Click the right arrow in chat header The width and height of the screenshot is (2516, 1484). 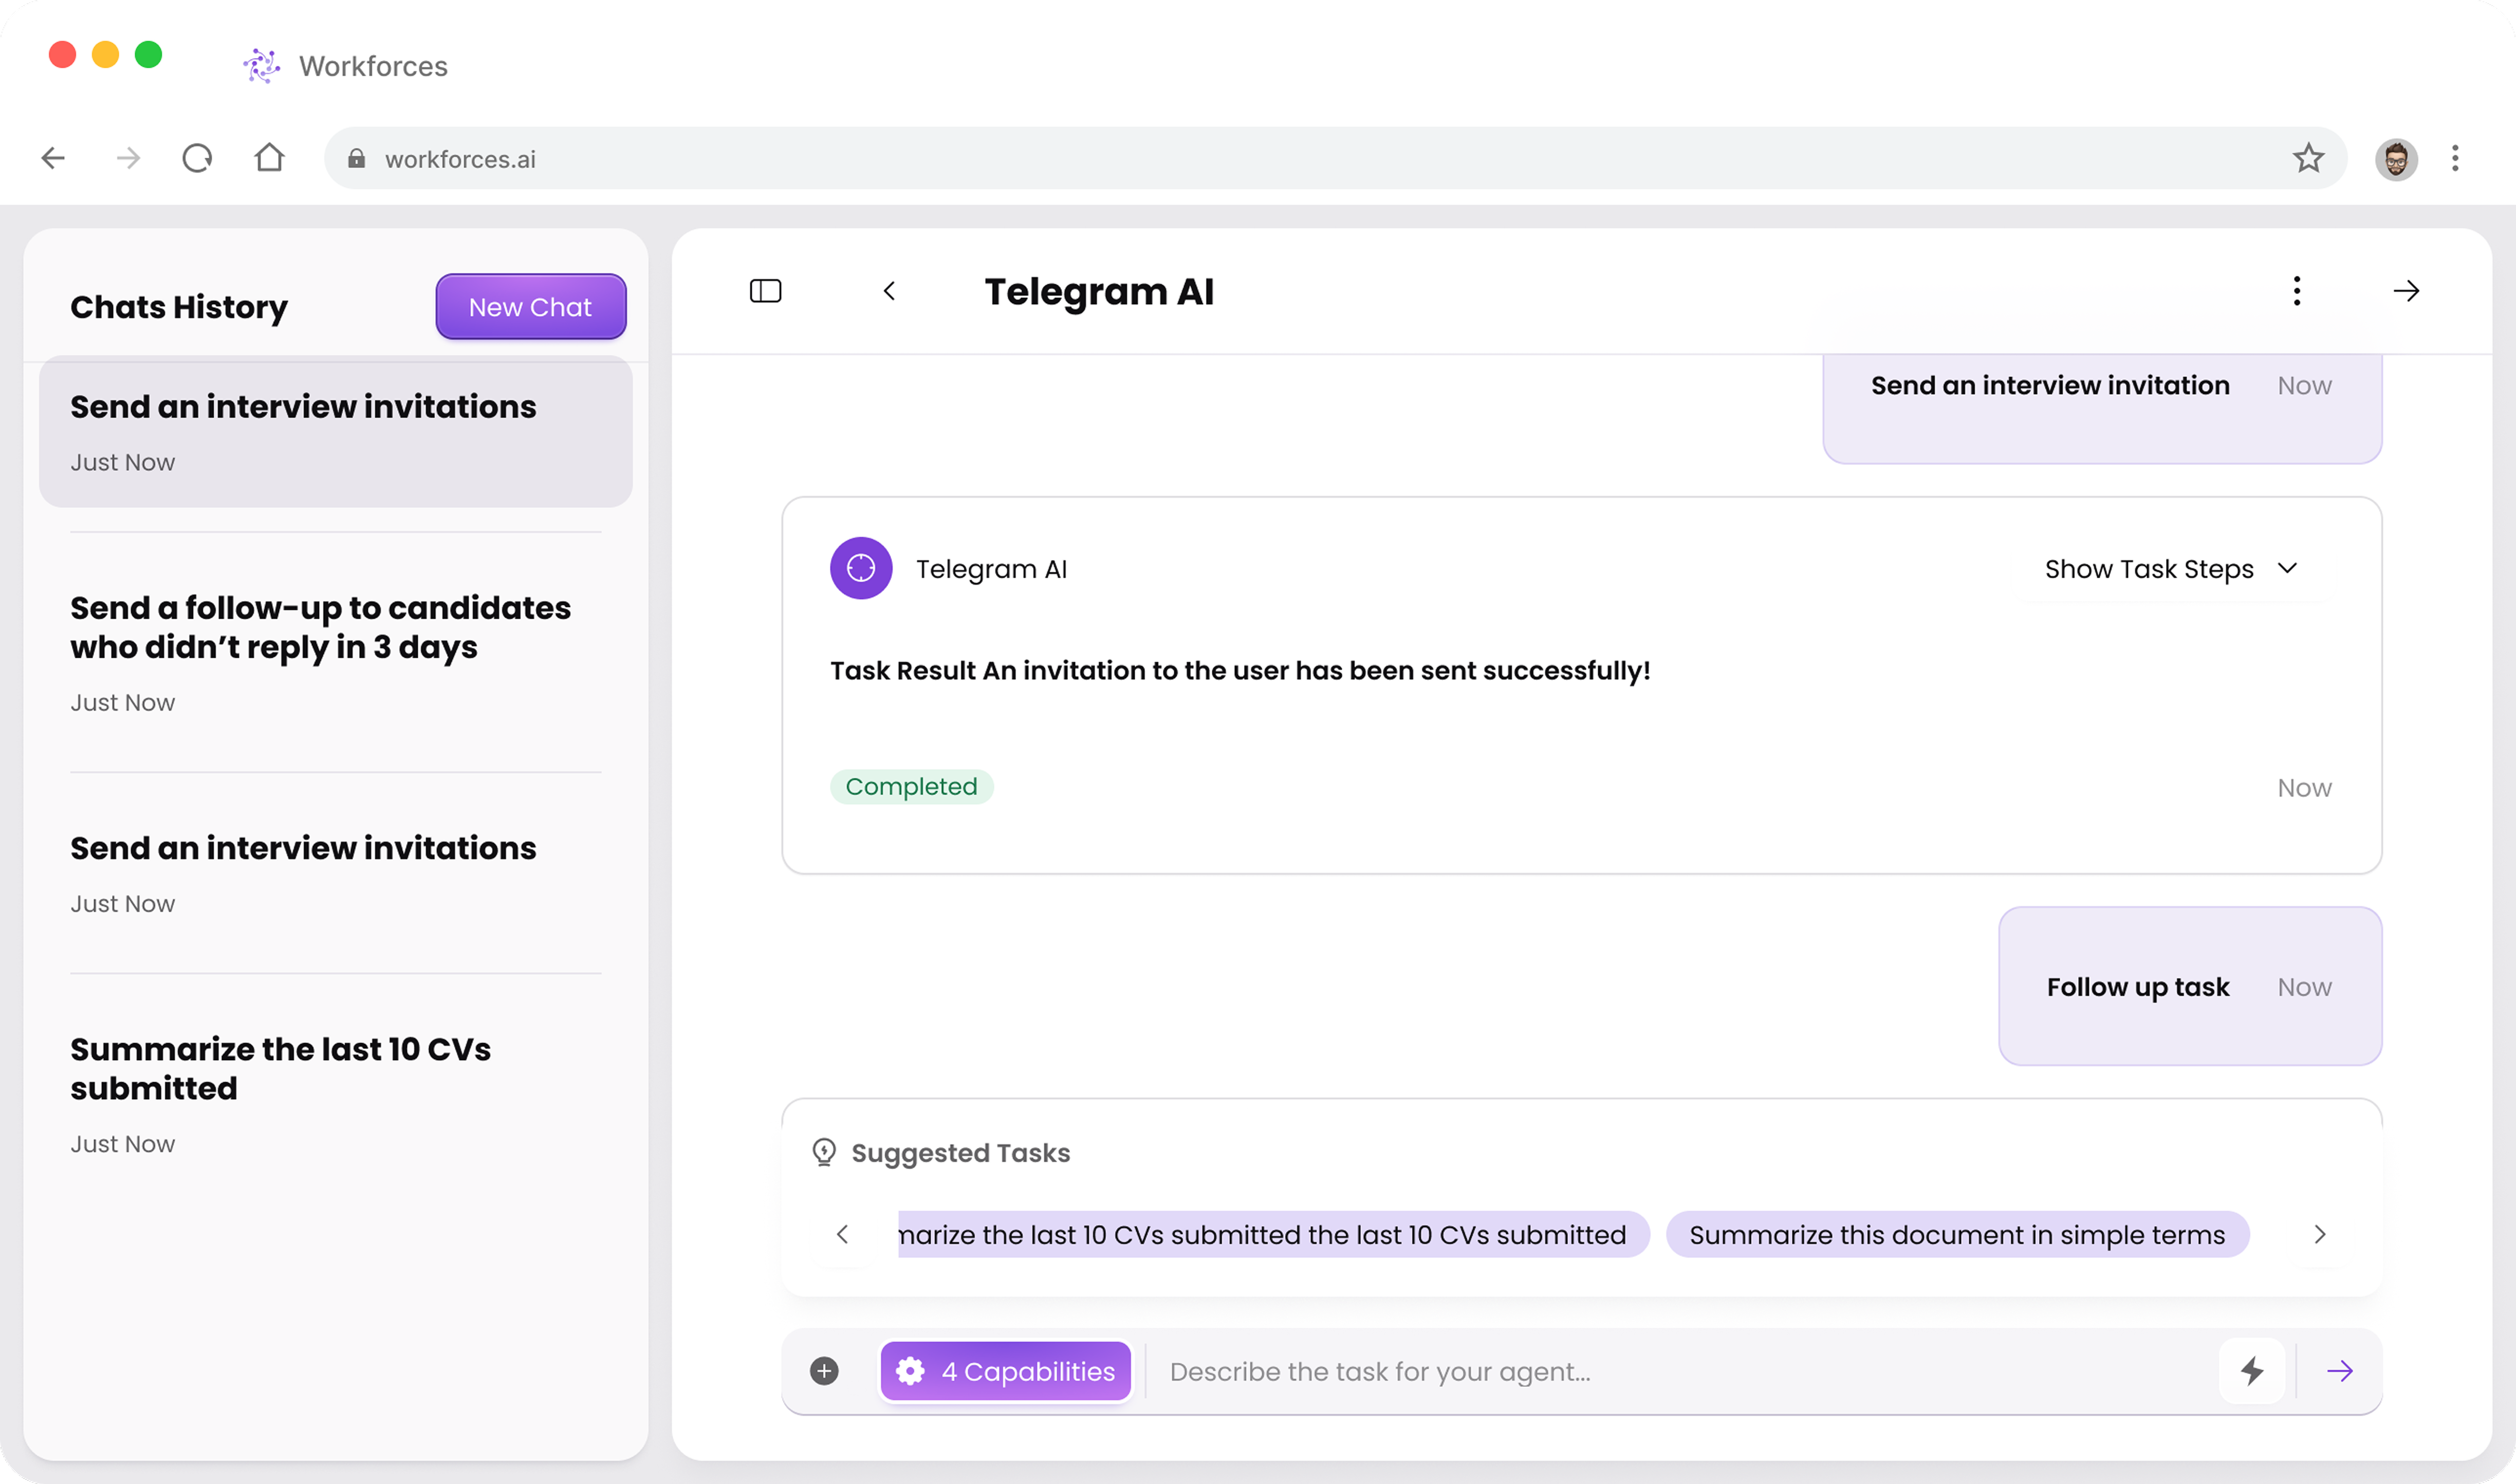pyautogui.click(x=2406, y=291)
